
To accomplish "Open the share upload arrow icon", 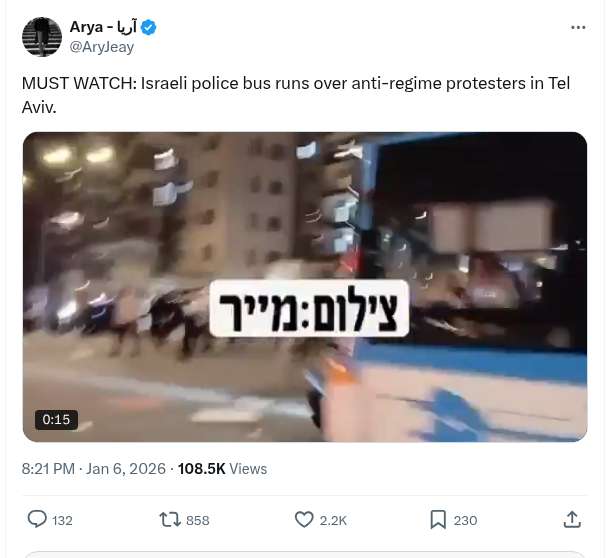I will click(x=572, y=520).
